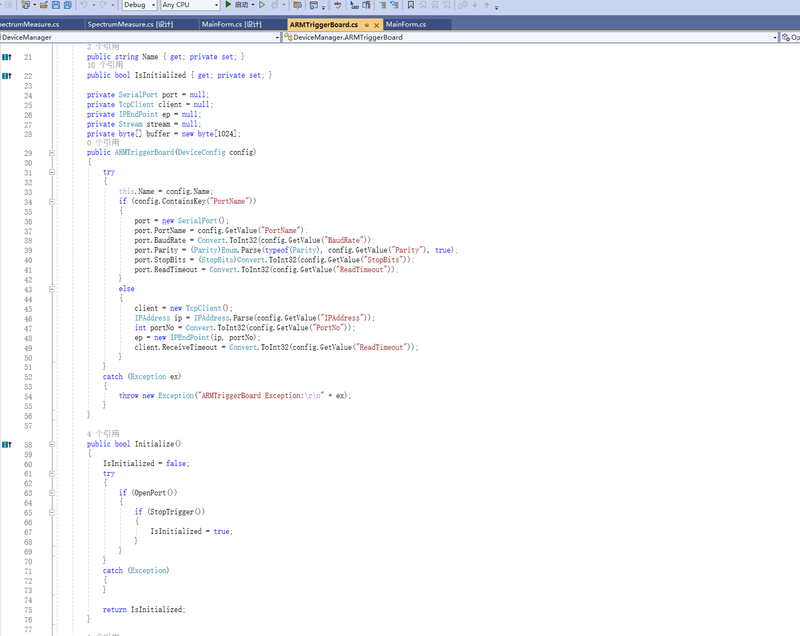Viewport: 800px width, 636px height.
Task: Click the next bookmark icon
Action: click(434, 5)
